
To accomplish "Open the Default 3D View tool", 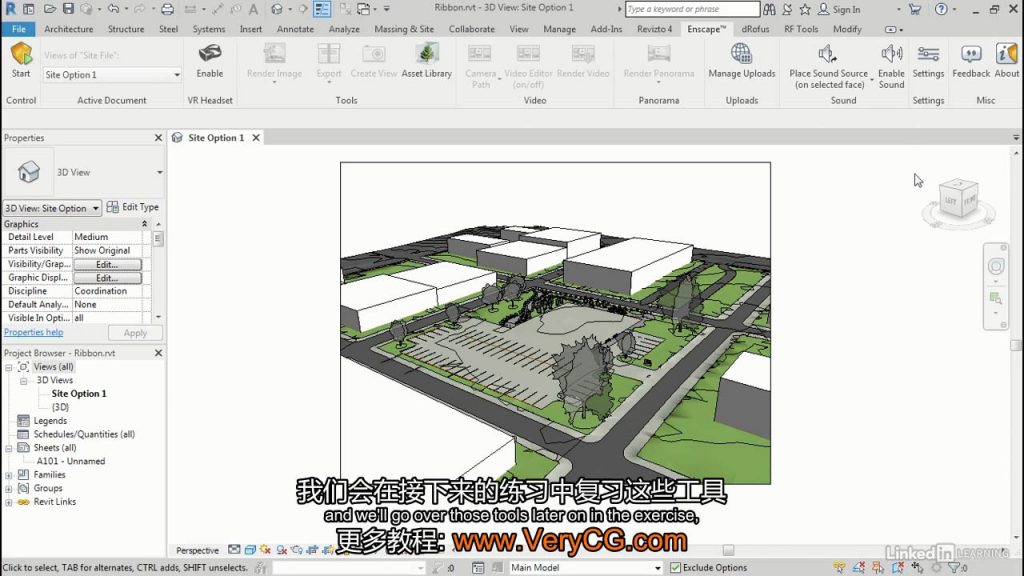I will tap(277, 9).
